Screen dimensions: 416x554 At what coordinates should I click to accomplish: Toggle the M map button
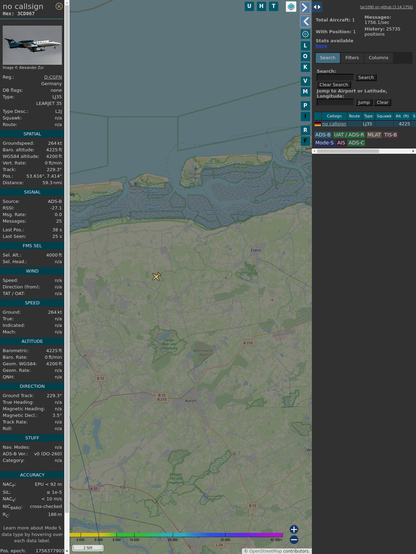click(305, 92)
